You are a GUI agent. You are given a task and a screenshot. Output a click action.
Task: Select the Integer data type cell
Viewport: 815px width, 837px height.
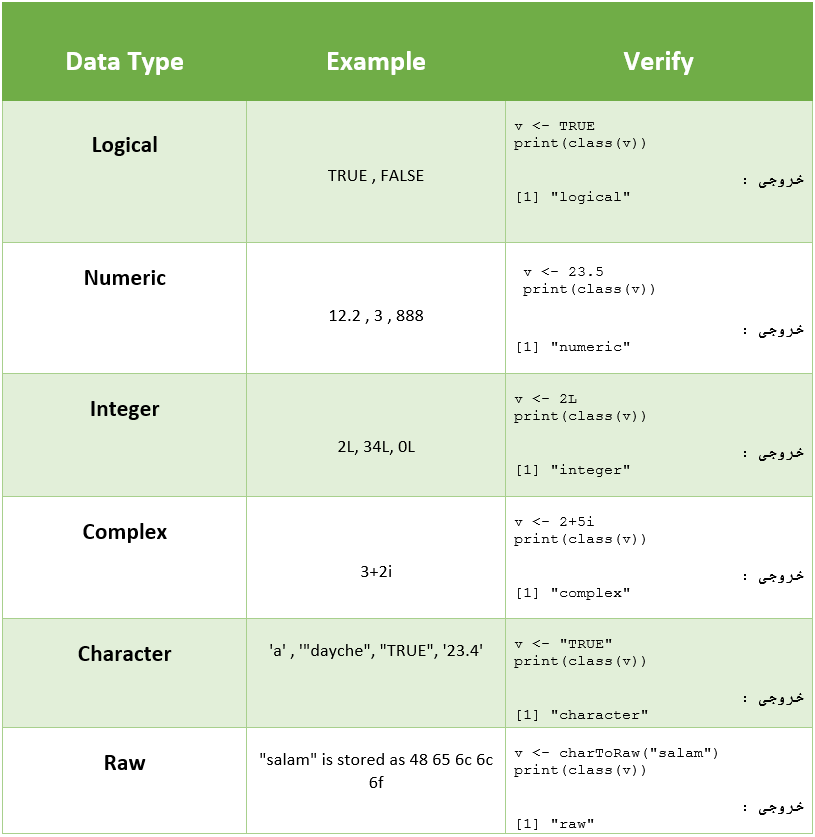[x=124, y=409]
